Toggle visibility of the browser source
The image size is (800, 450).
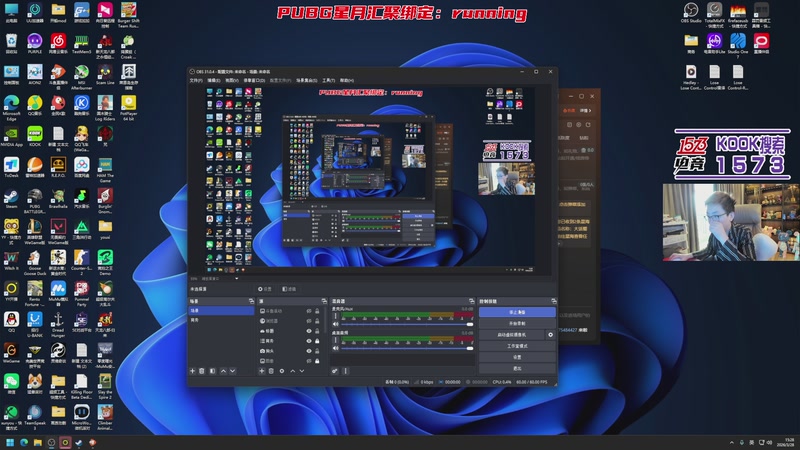click(x=309, y=321)
